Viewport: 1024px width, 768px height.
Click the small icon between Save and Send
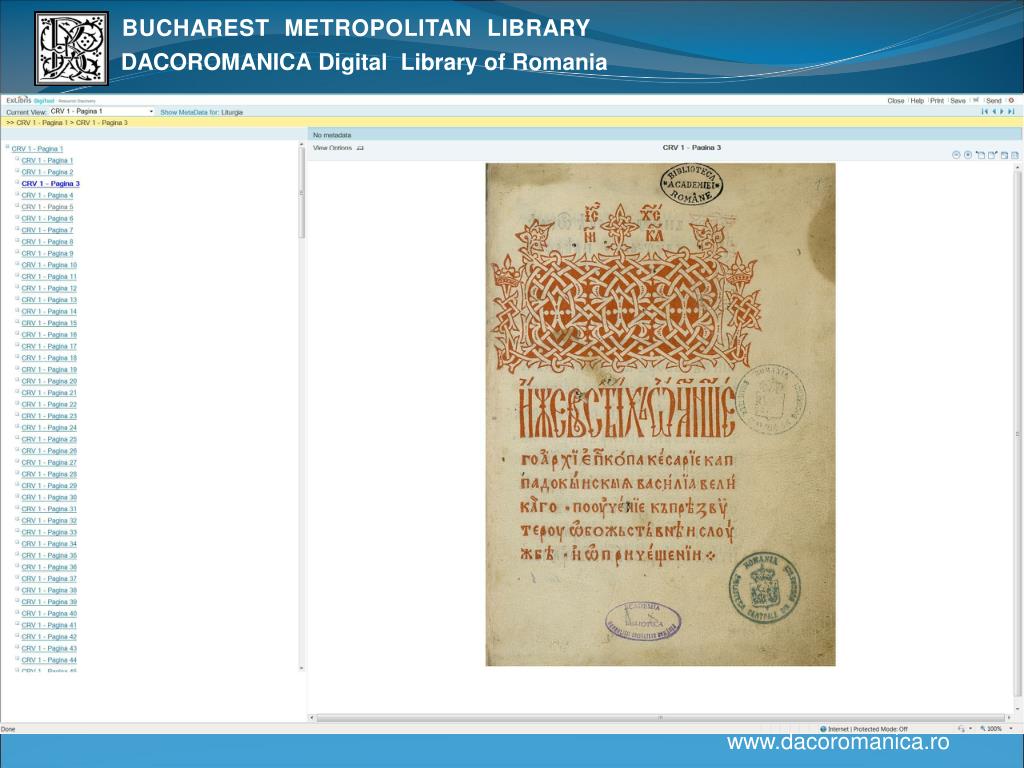tap(976, 100)
